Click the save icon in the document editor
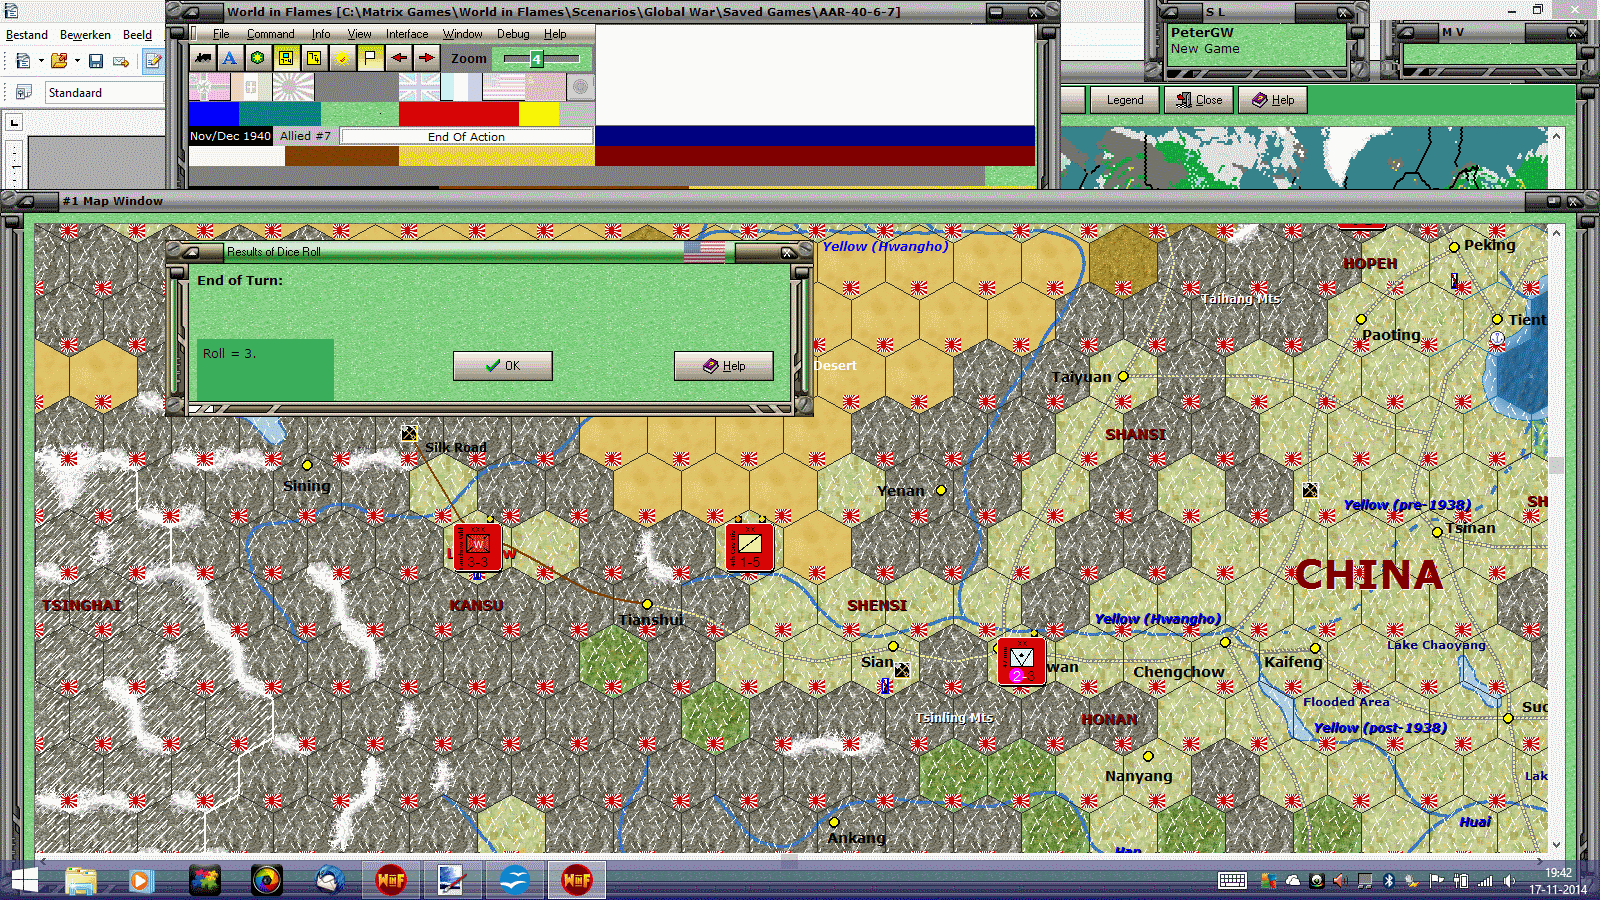This screenshot has height=900, width=1600. (96, 61)
